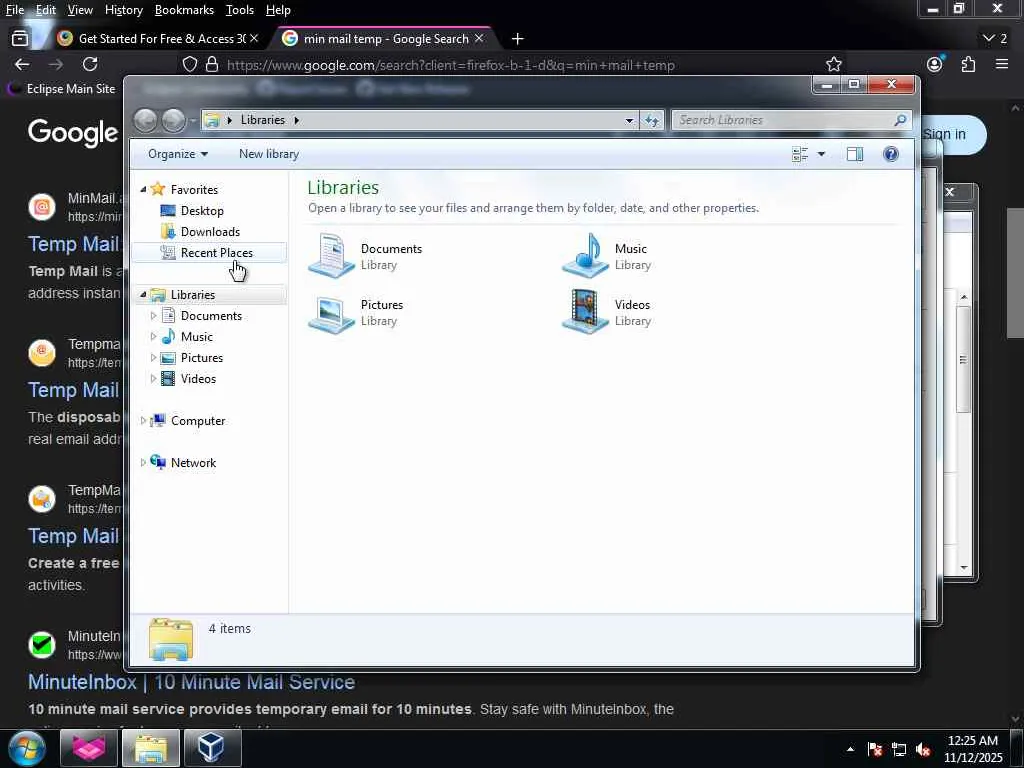Screen dimensions: 1024x768
Task: Expand the Pictures tree node arrow
Action: [153, 357]
